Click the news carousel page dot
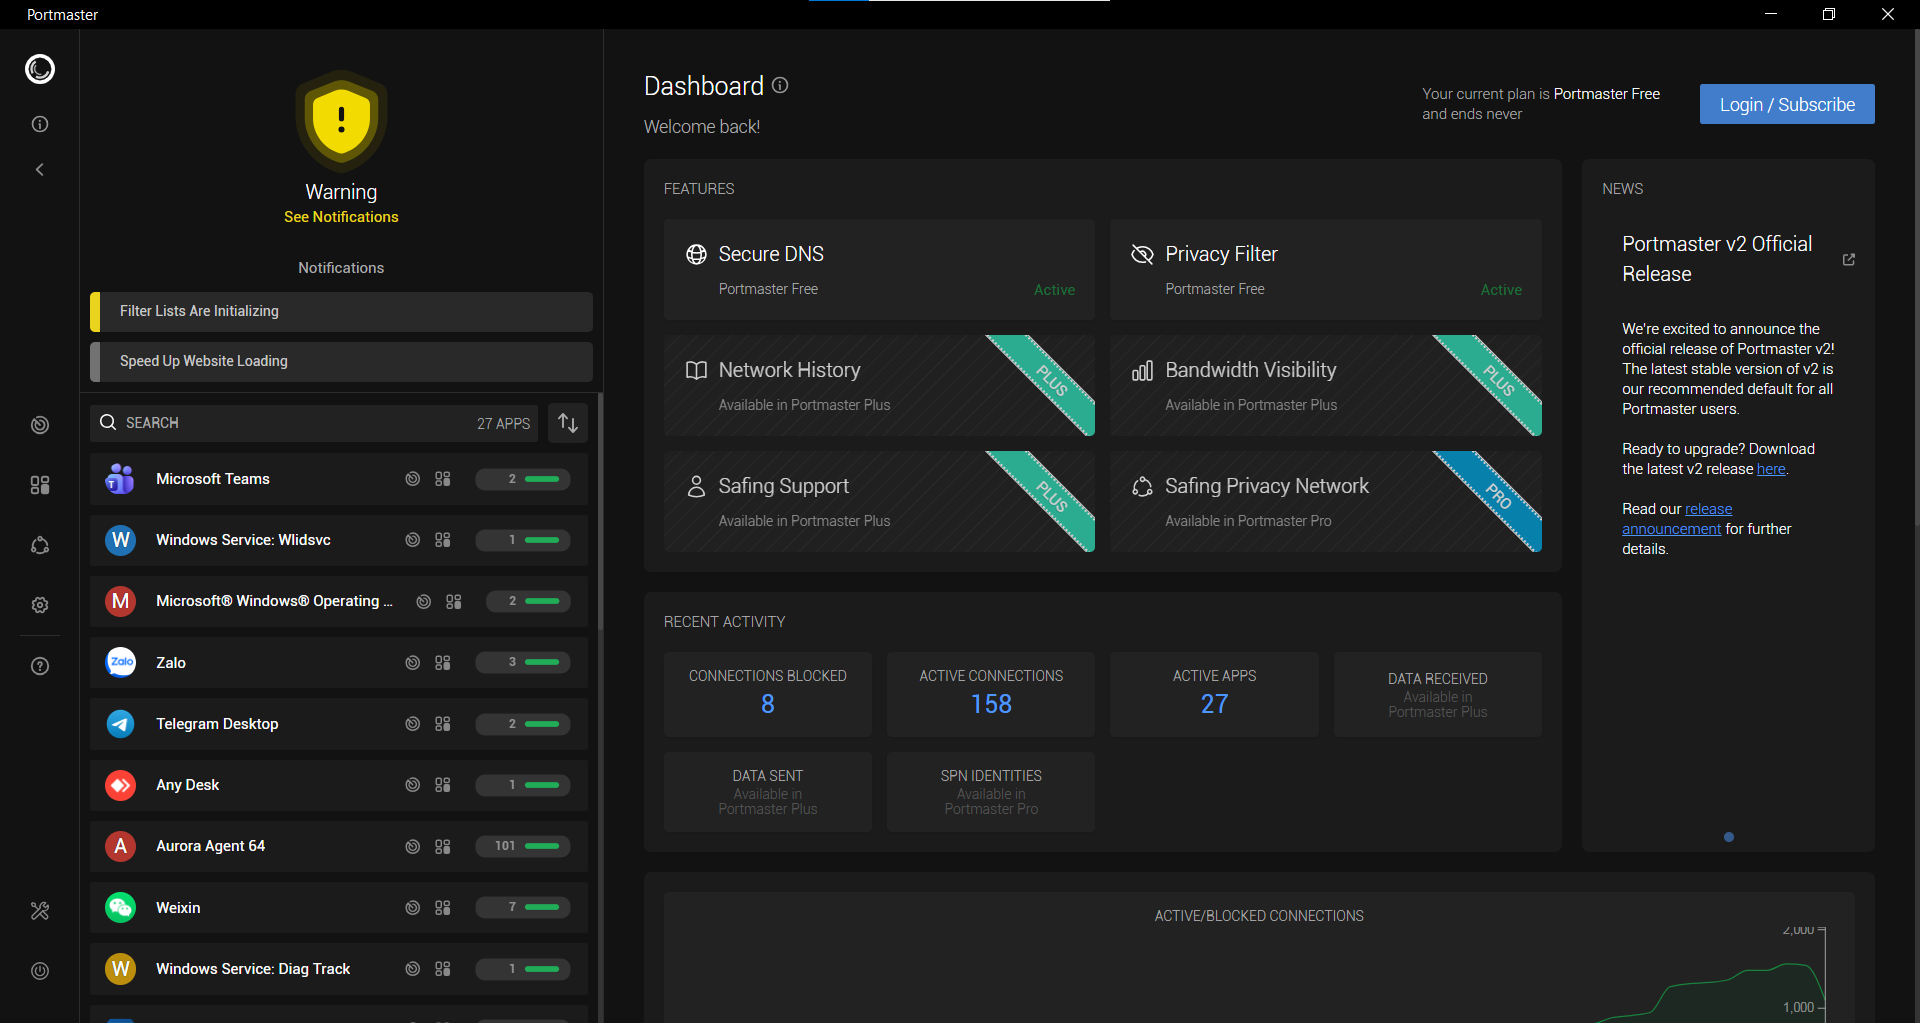Viewport: 1920px width, 1023px height. pos(1728,837)
